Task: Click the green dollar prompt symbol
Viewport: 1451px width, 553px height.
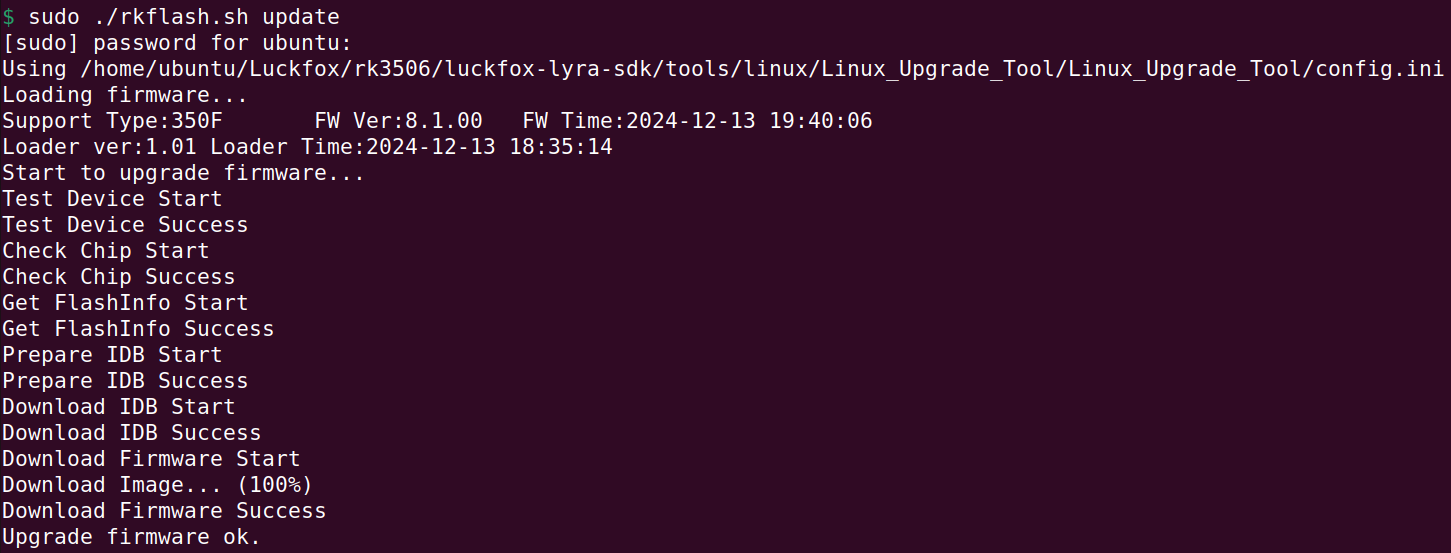Action: click(8, 18)
